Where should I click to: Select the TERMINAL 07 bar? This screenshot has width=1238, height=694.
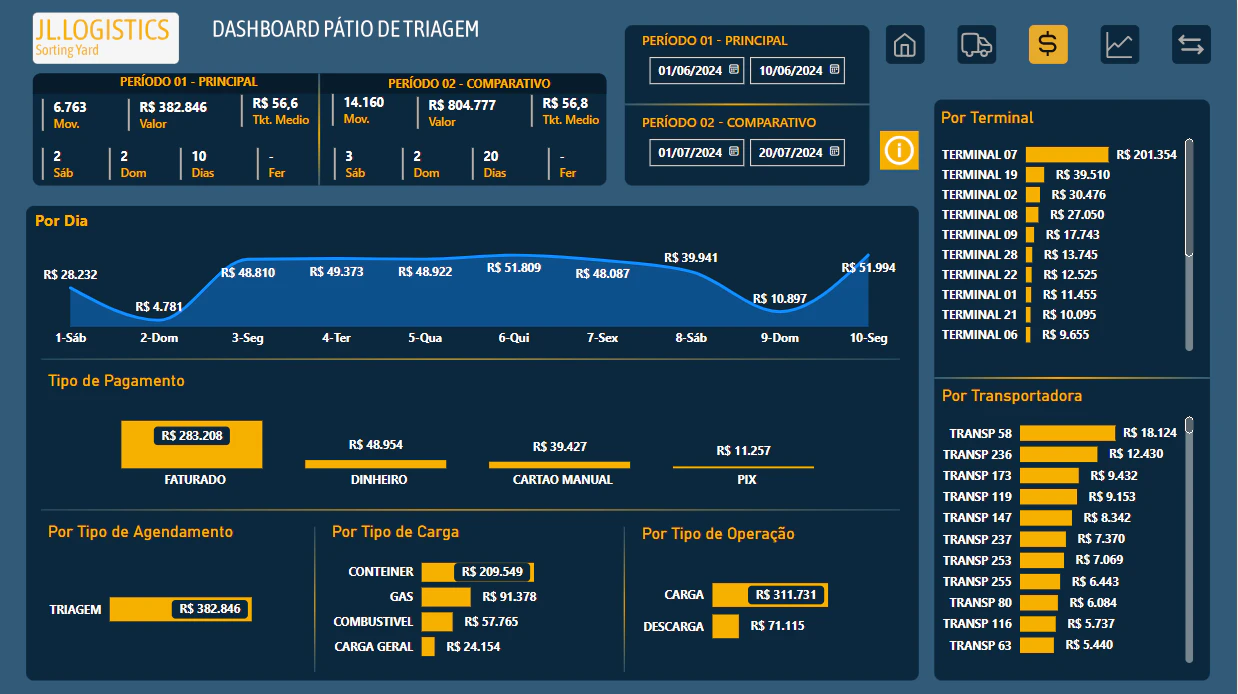(x=1067, y=155)
